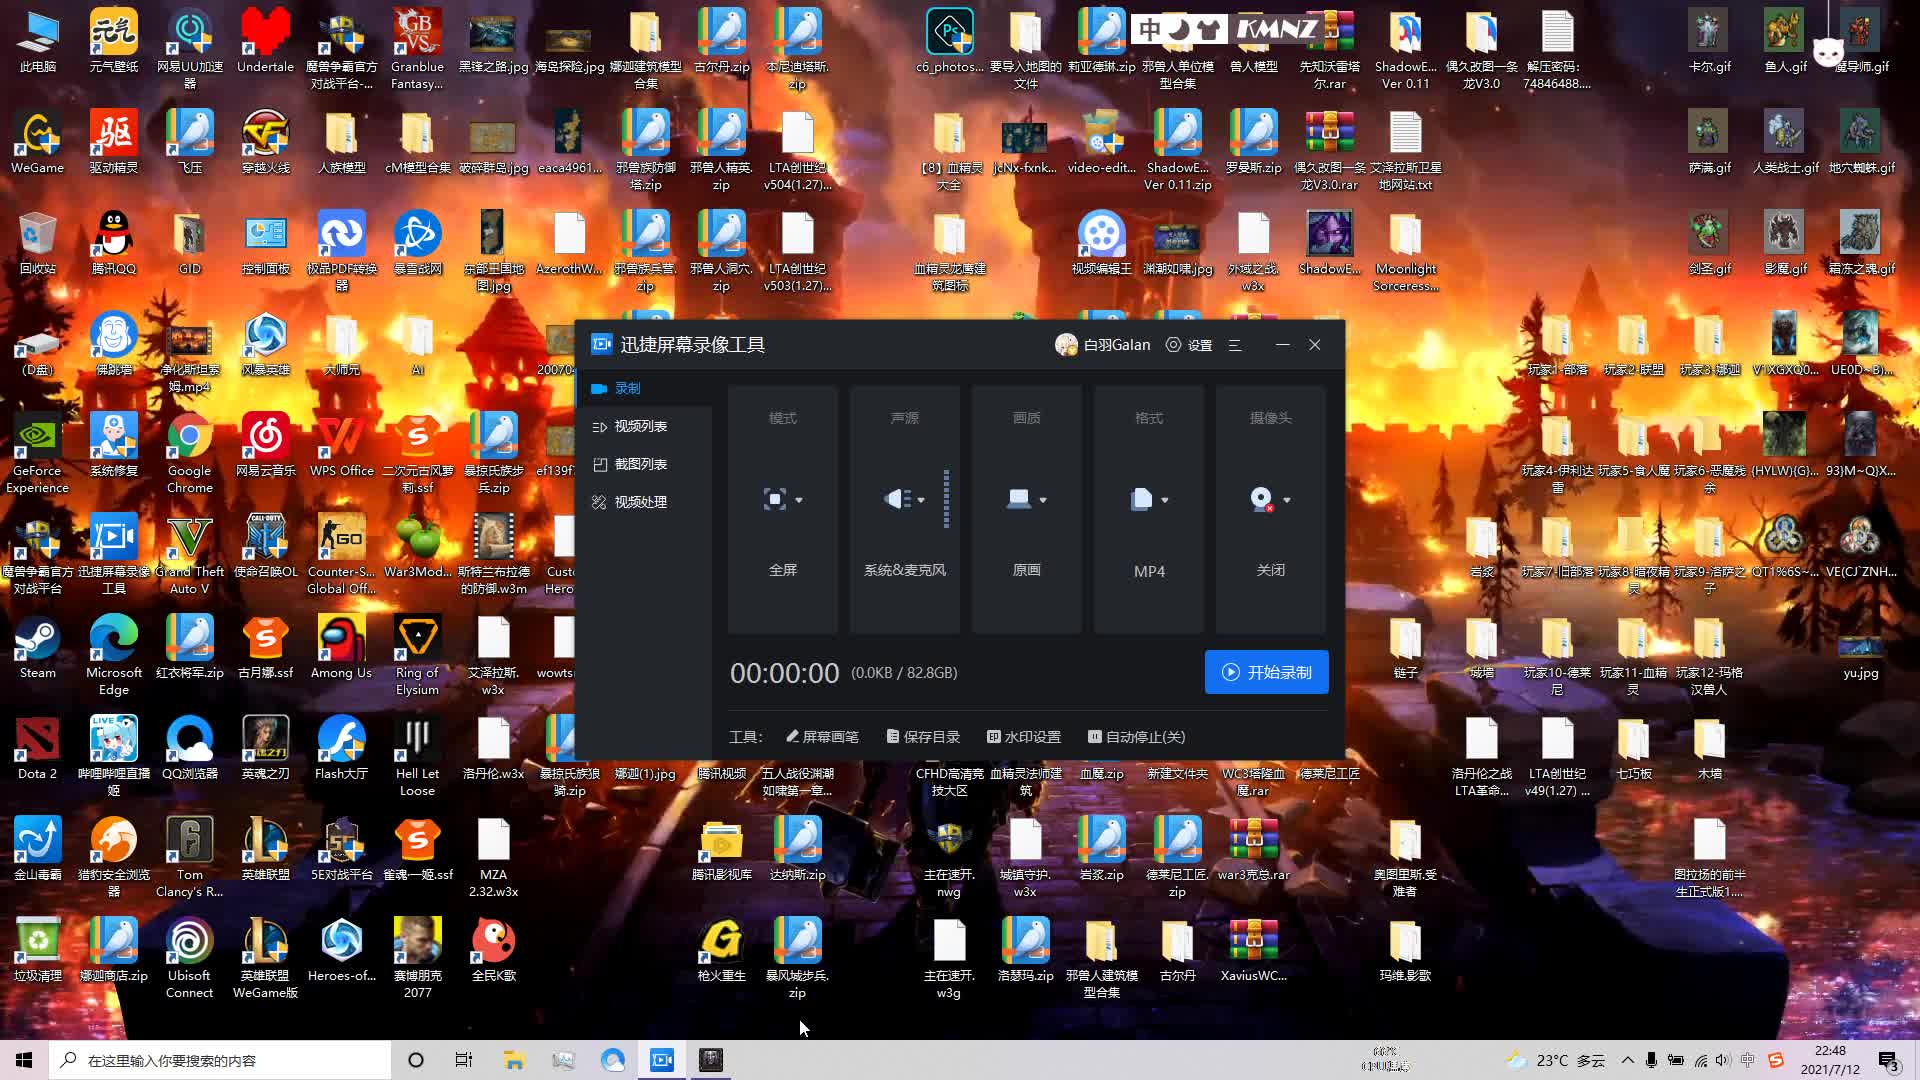
Task: Click the speaker audio source icon
Action: (x=897, y=499)
